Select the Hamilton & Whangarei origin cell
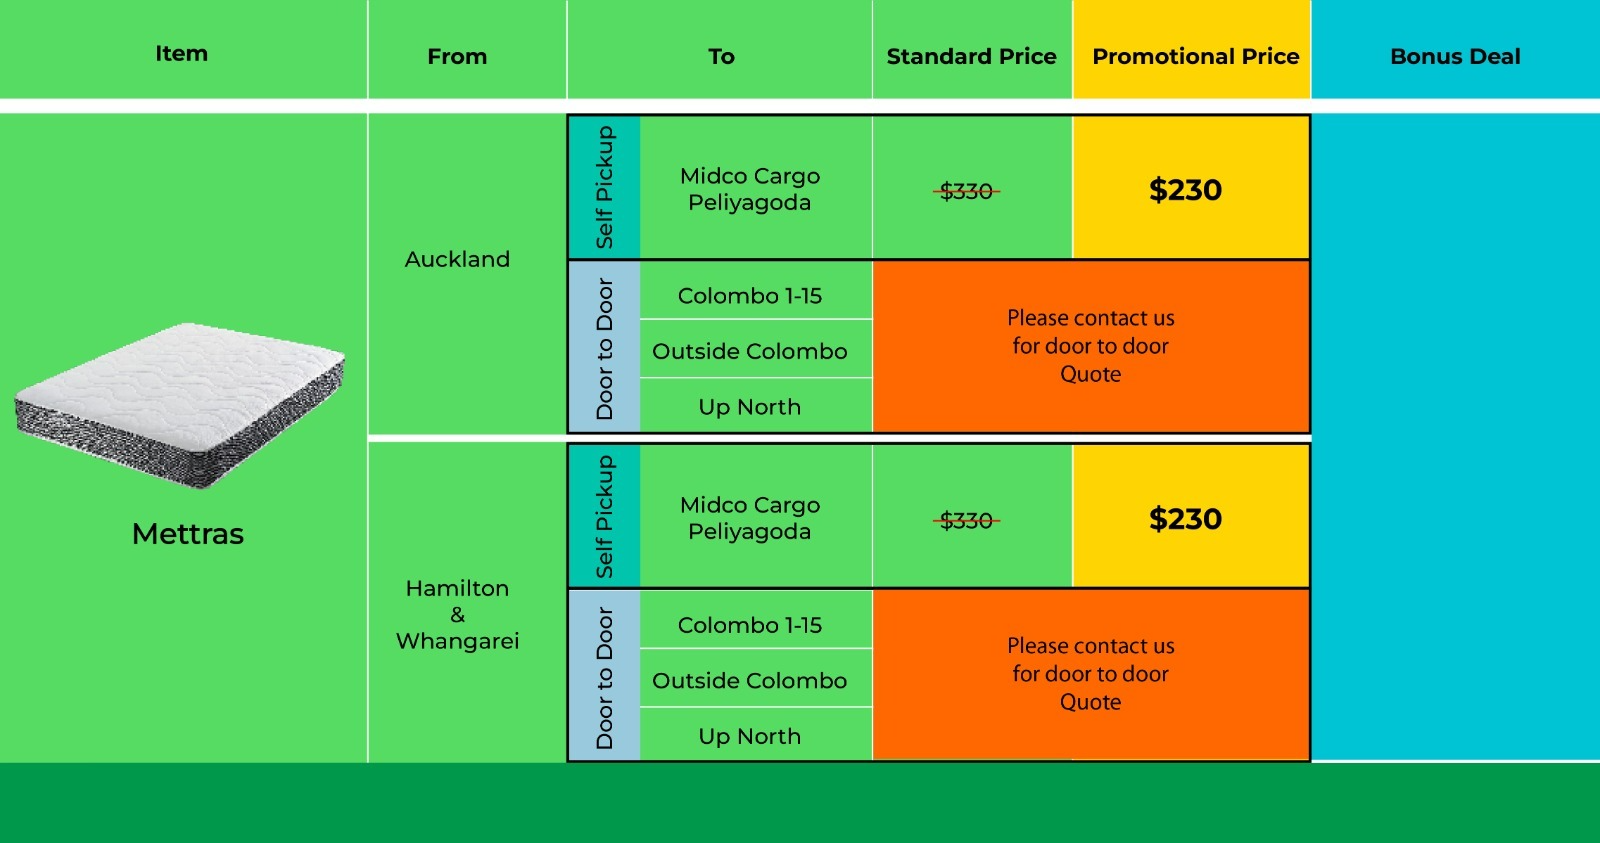Image resolution: width=1600 pixels, height=843 pixels. 457,614
